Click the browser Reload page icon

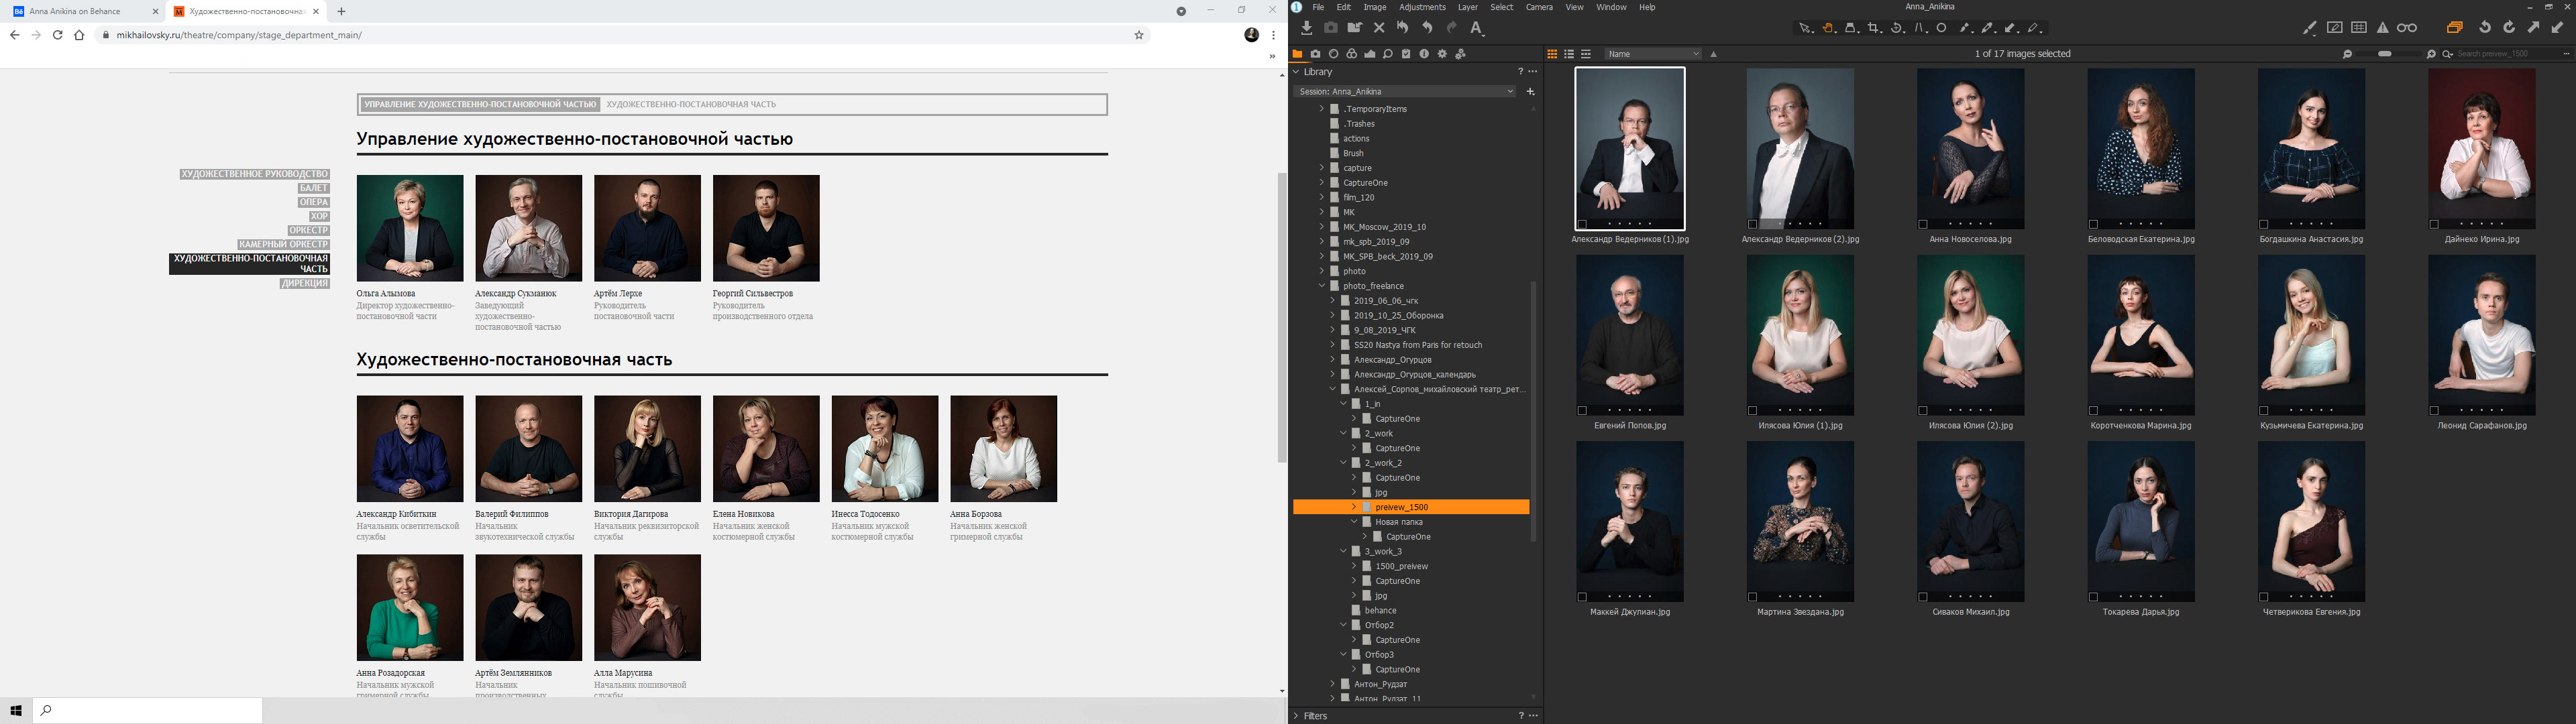(57, 35)
